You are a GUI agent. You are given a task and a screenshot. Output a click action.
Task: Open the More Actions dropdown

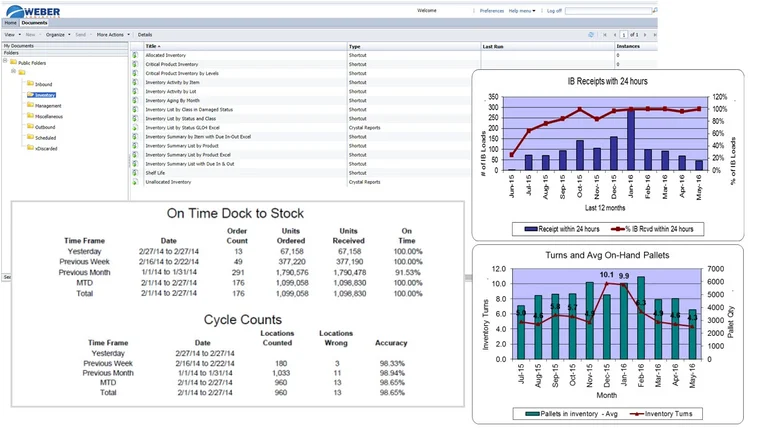pos(111,34)
